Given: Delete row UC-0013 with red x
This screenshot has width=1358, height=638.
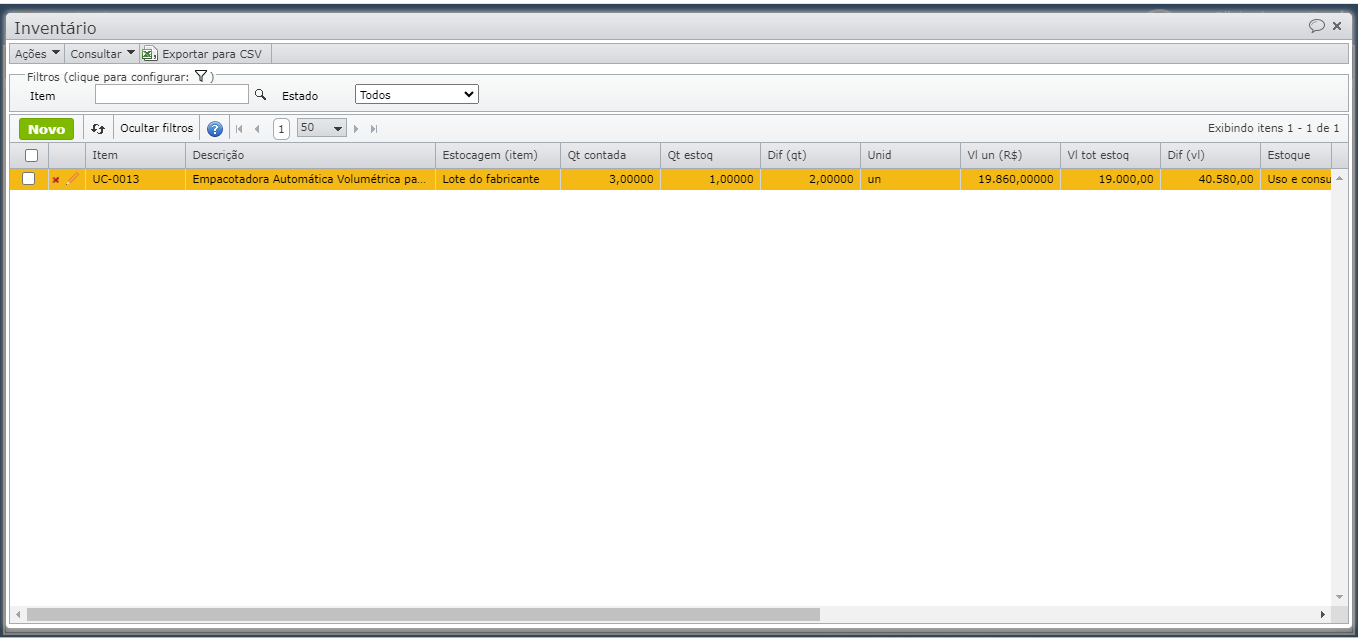Looking at the screenshot, I should point(56,180).
